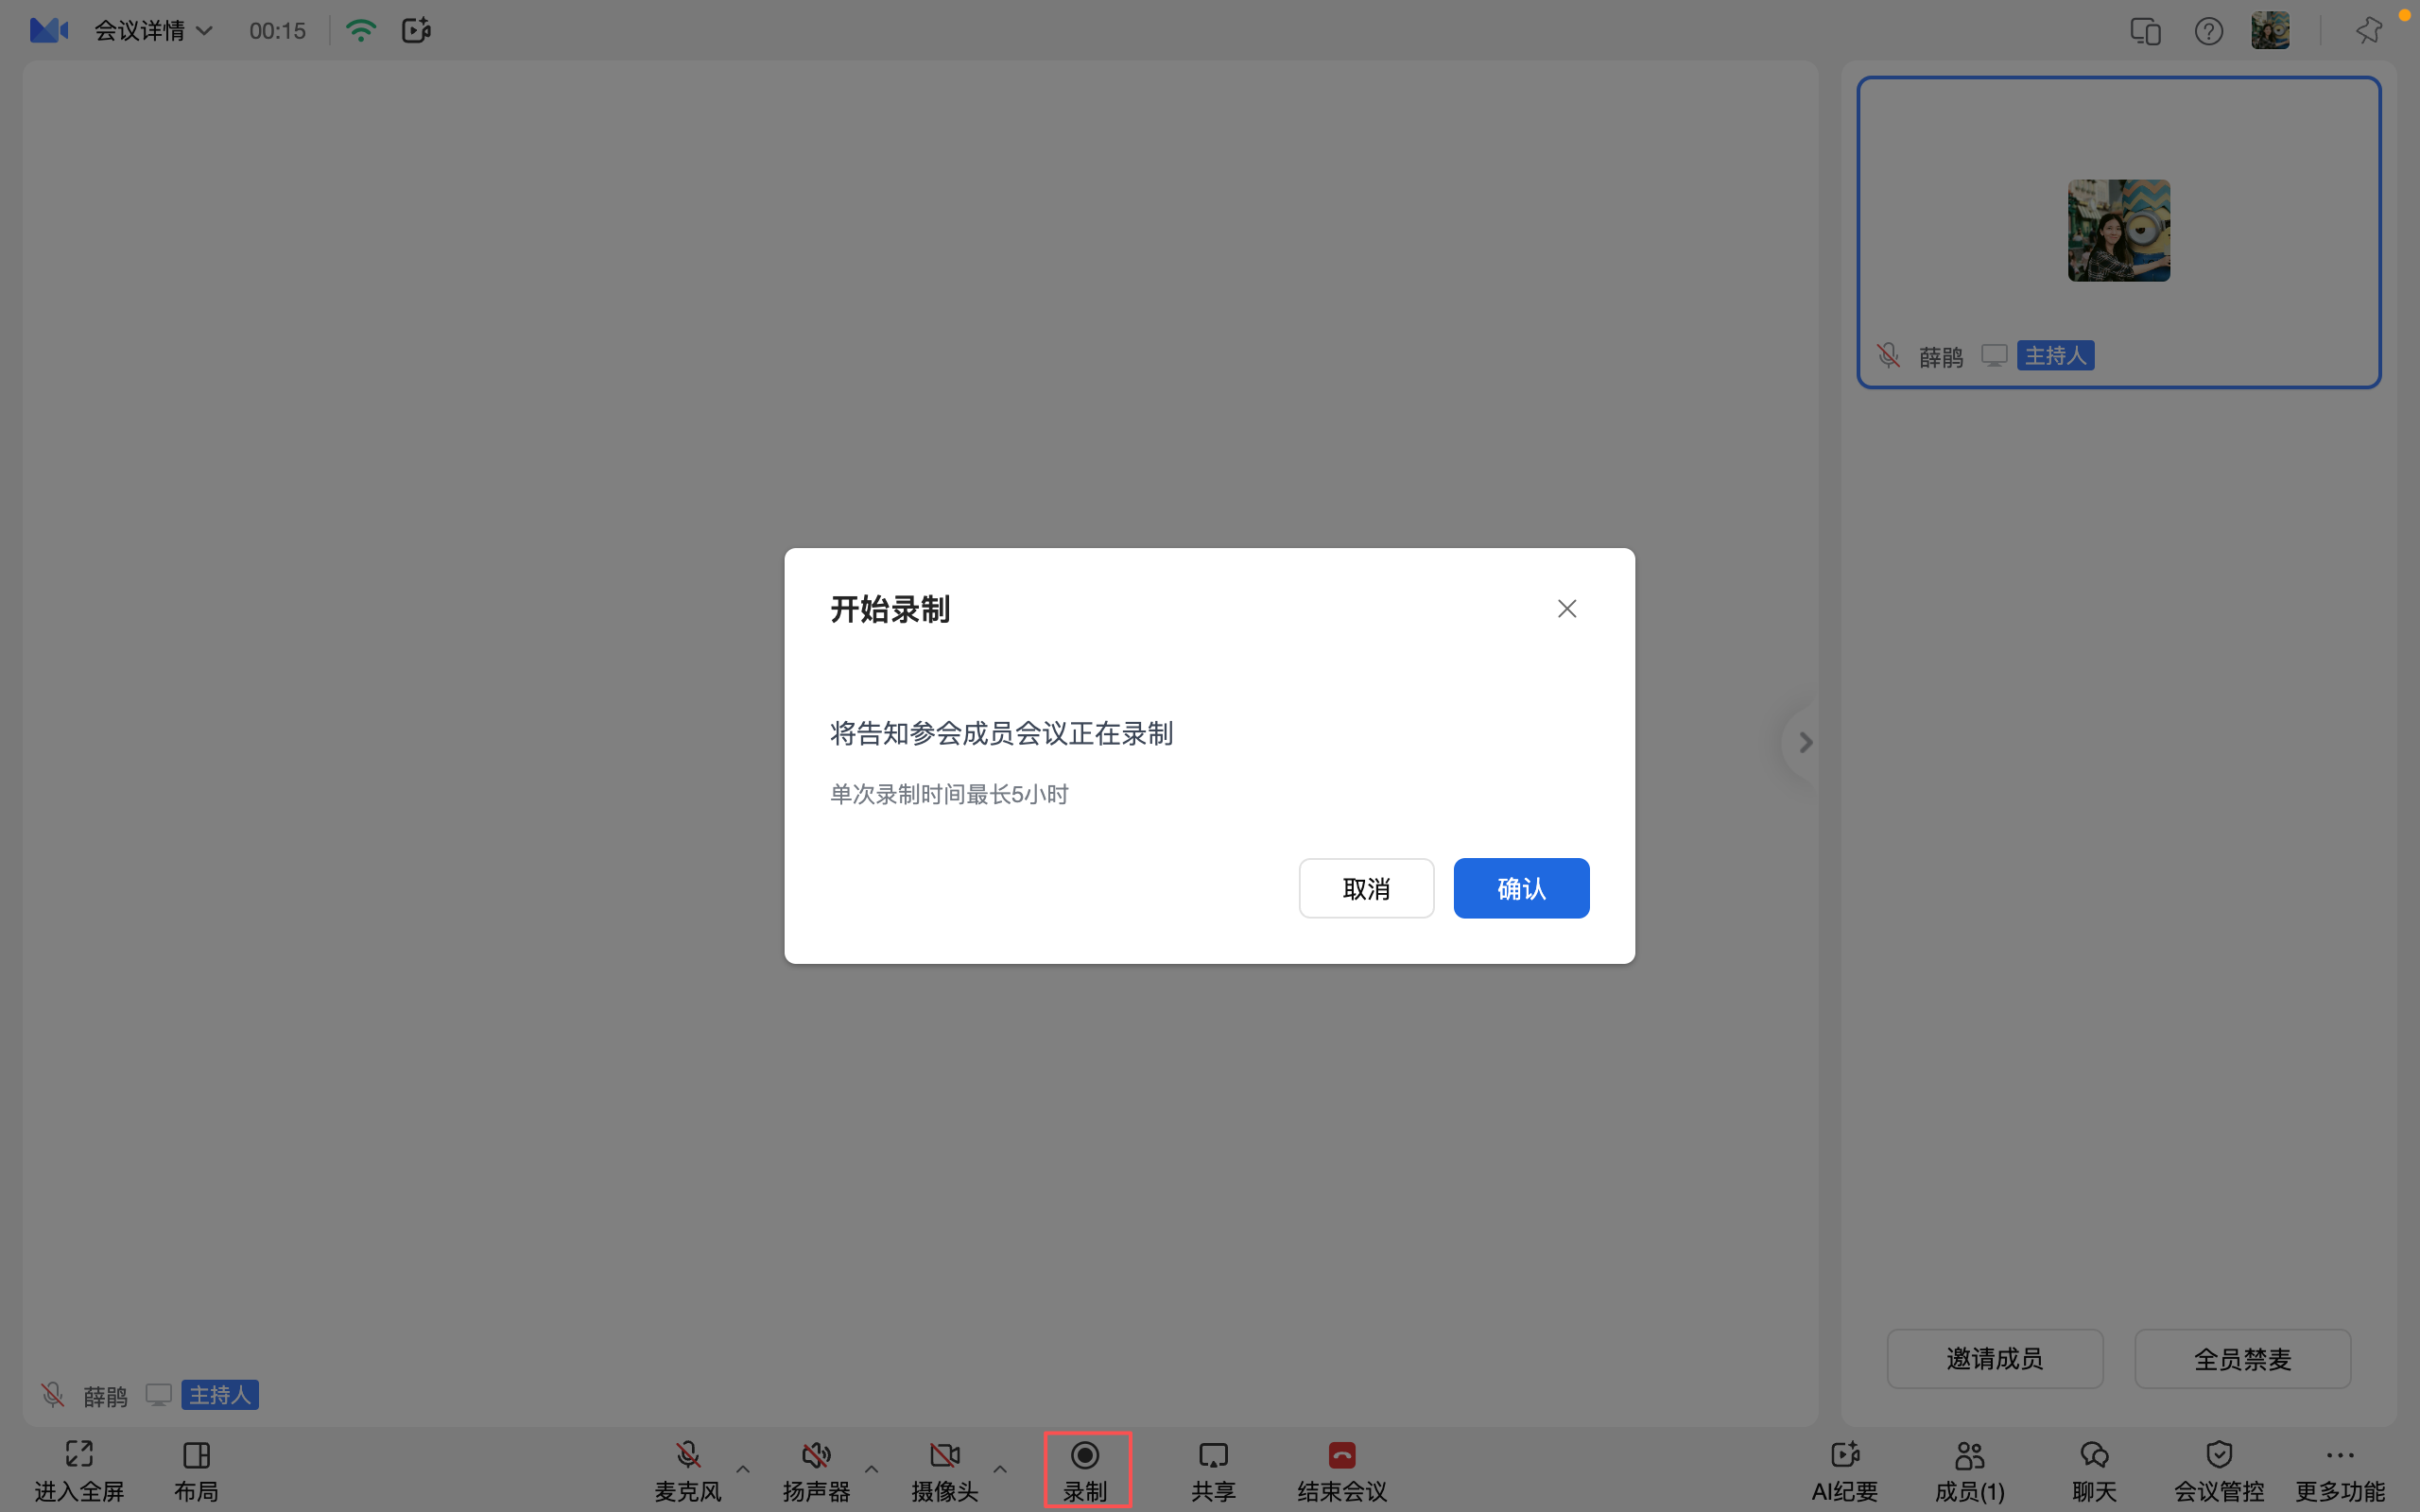This screenshot has width=2420, height=1512.
Task: Click the 主持人 badge in side panel
Action: pos(2055,355)
